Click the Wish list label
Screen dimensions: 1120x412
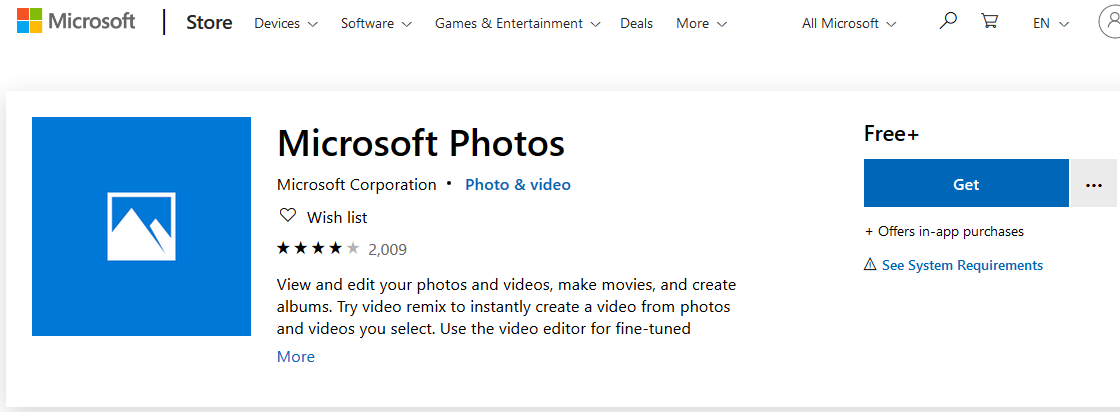click(337, 217)
